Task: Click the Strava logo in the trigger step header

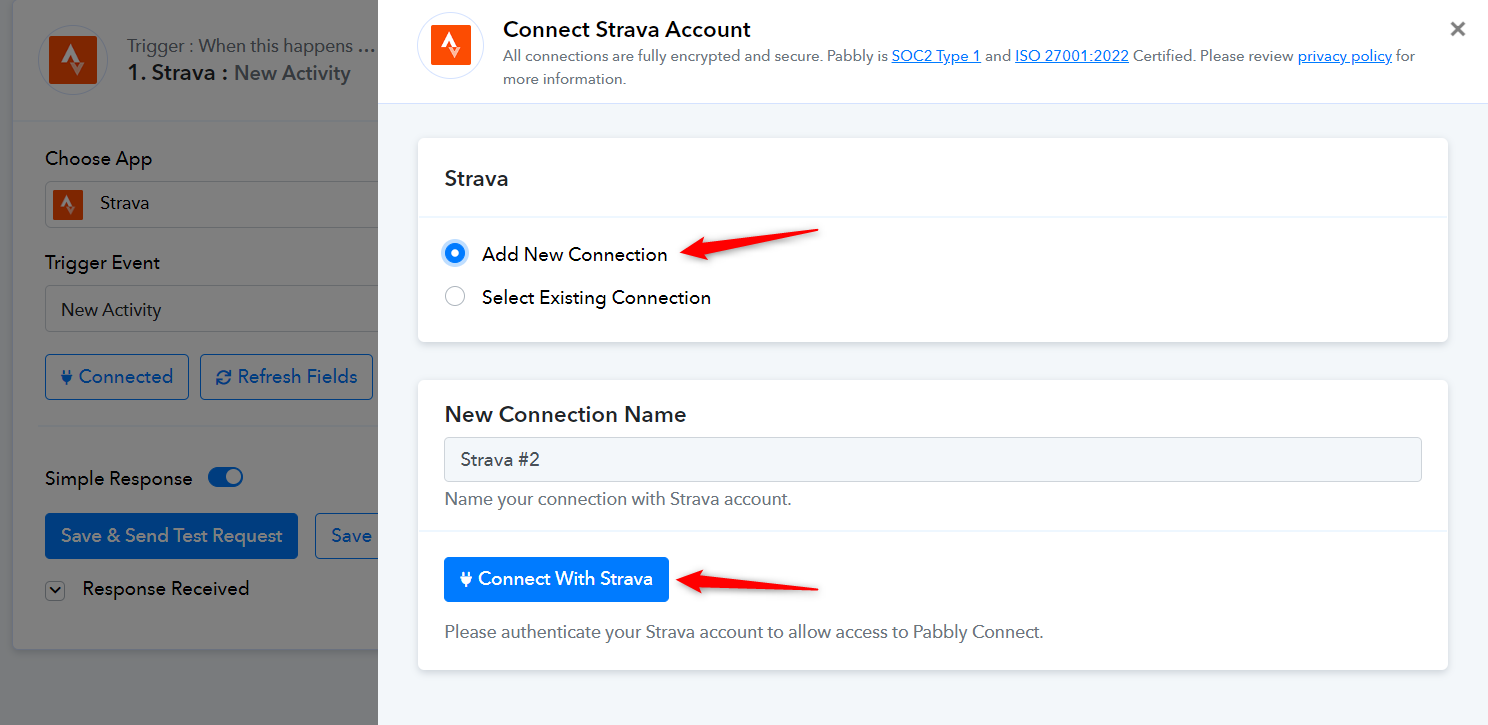Action: pos(72,60)
